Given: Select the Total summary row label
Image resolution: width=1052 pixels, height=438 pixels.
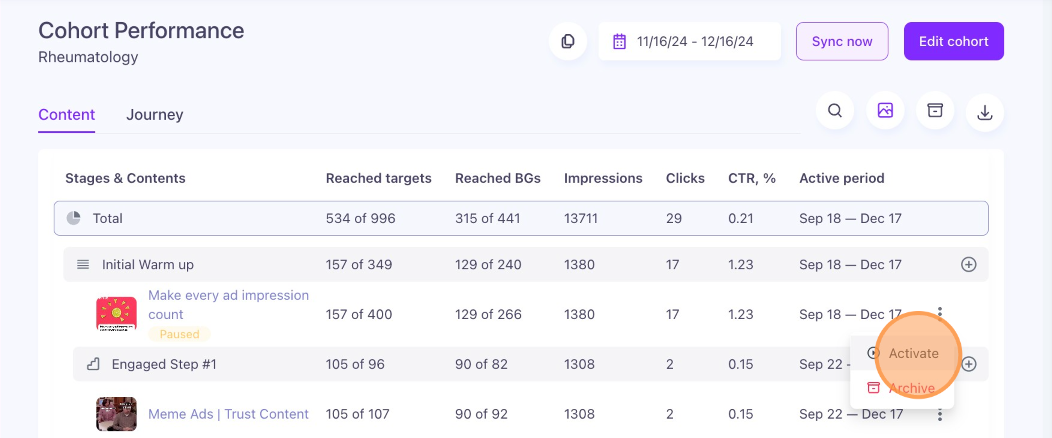Looking at the screenshot, I should [x=107, y=218].
